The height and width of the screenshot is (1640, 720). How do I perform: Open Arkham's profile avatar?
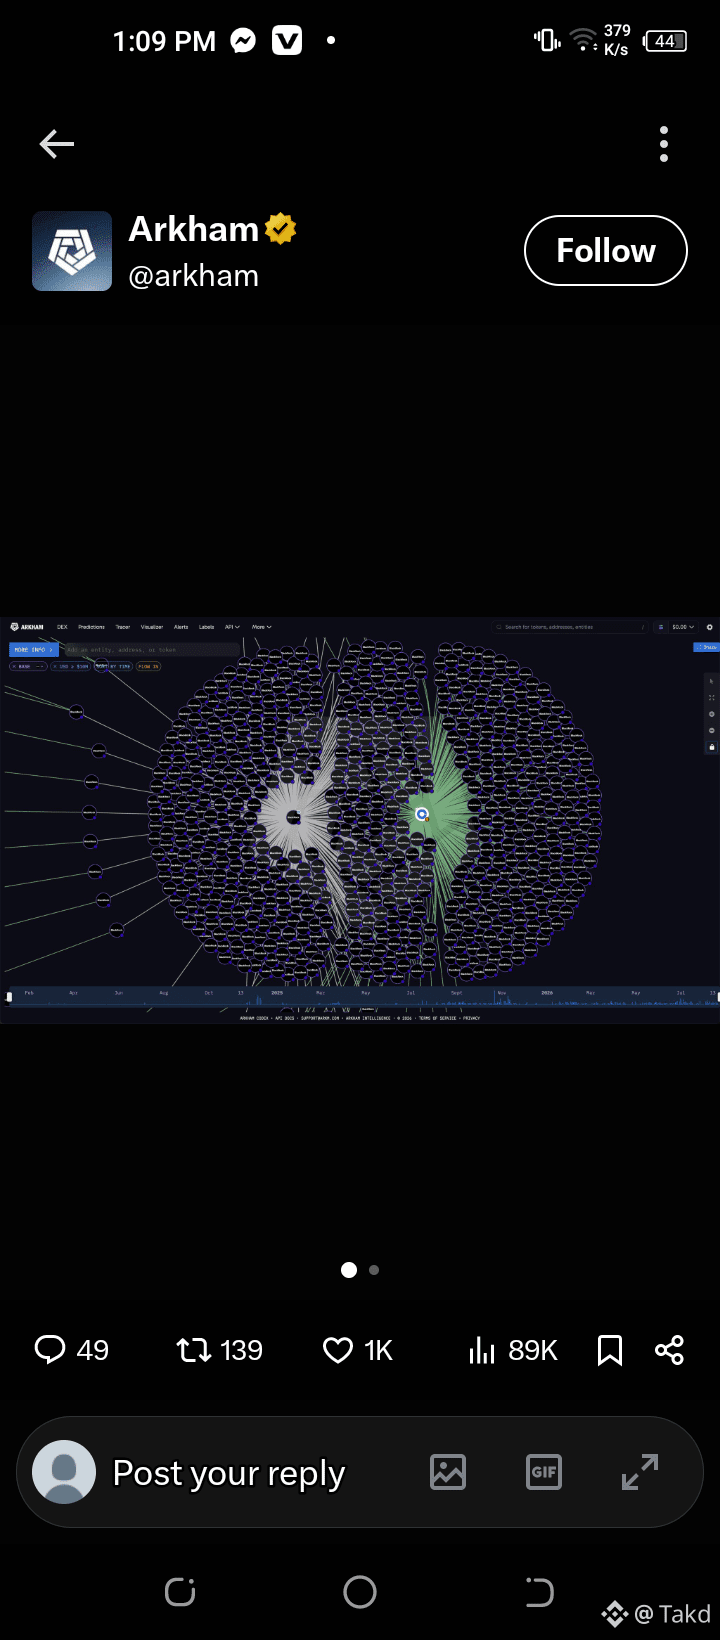point(72,251)
